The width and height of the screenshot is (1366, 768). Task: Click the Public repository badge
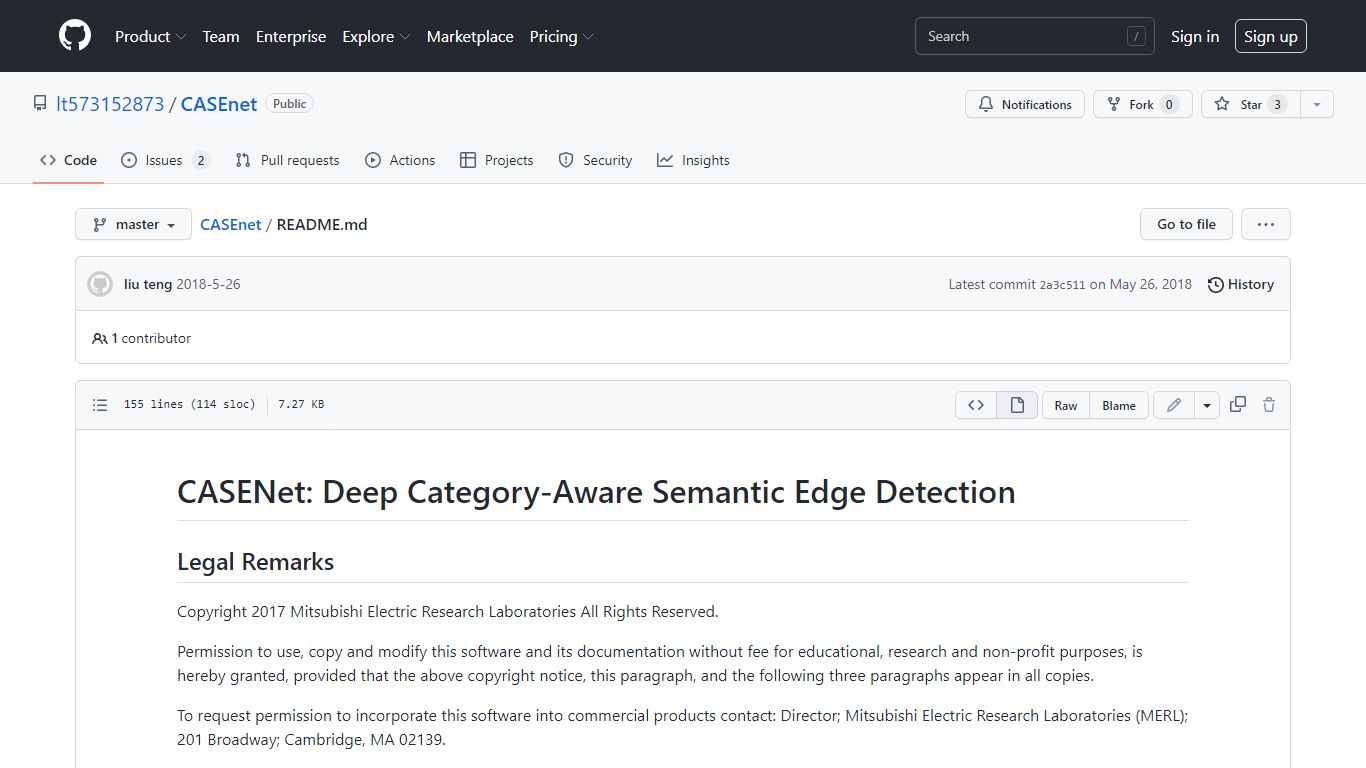289,103
